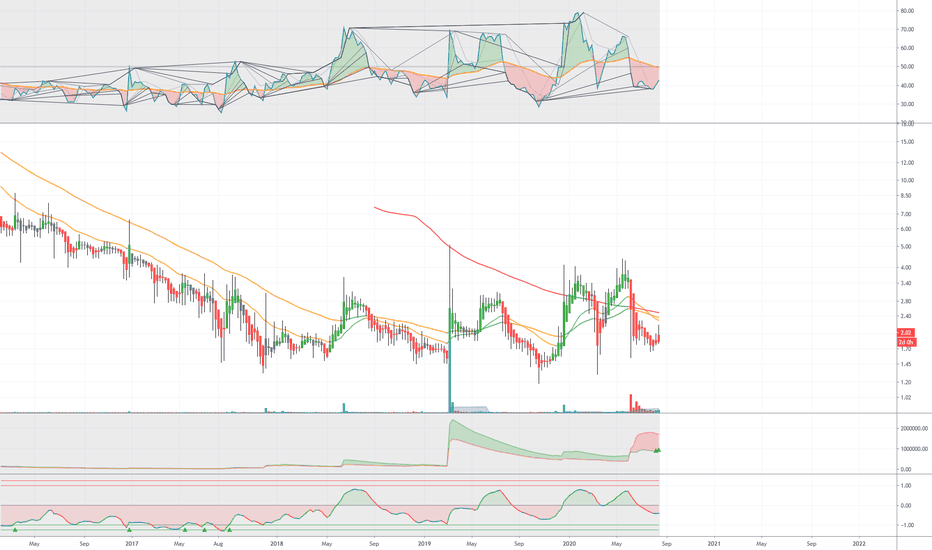
Task: Click the 2017 label on the time axis
Action: pyautogui.click(x=132, y=543)
